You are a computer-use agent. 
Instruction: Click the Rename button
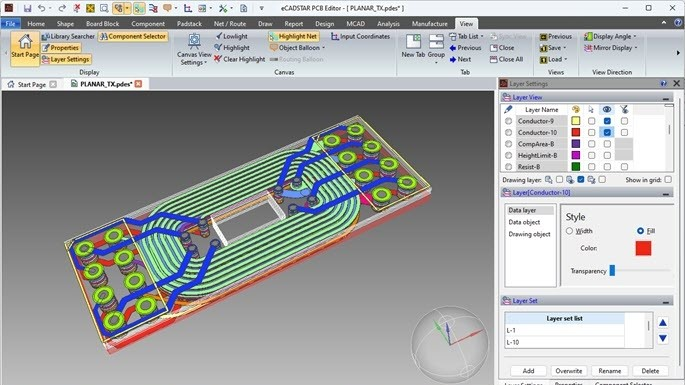tap(609, 371)
